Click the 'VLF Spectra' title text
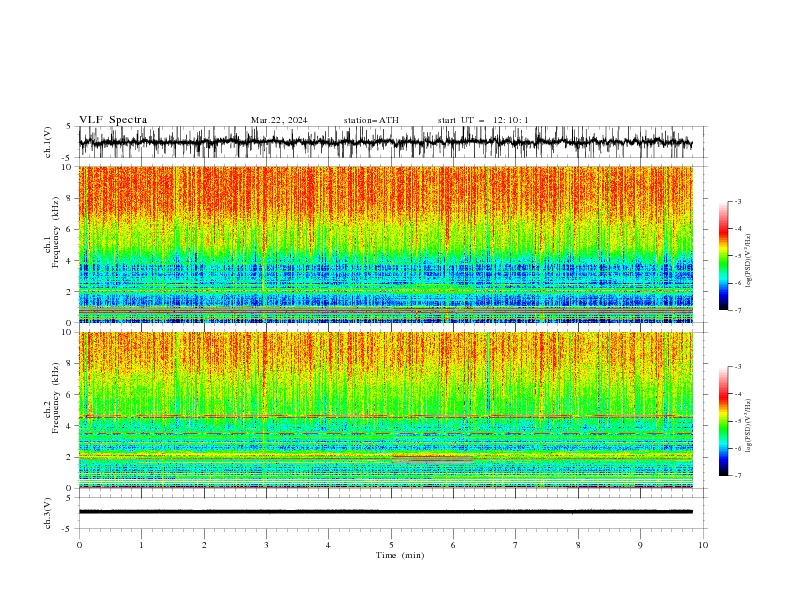This screenshot has width=792, height=612. 113,120
